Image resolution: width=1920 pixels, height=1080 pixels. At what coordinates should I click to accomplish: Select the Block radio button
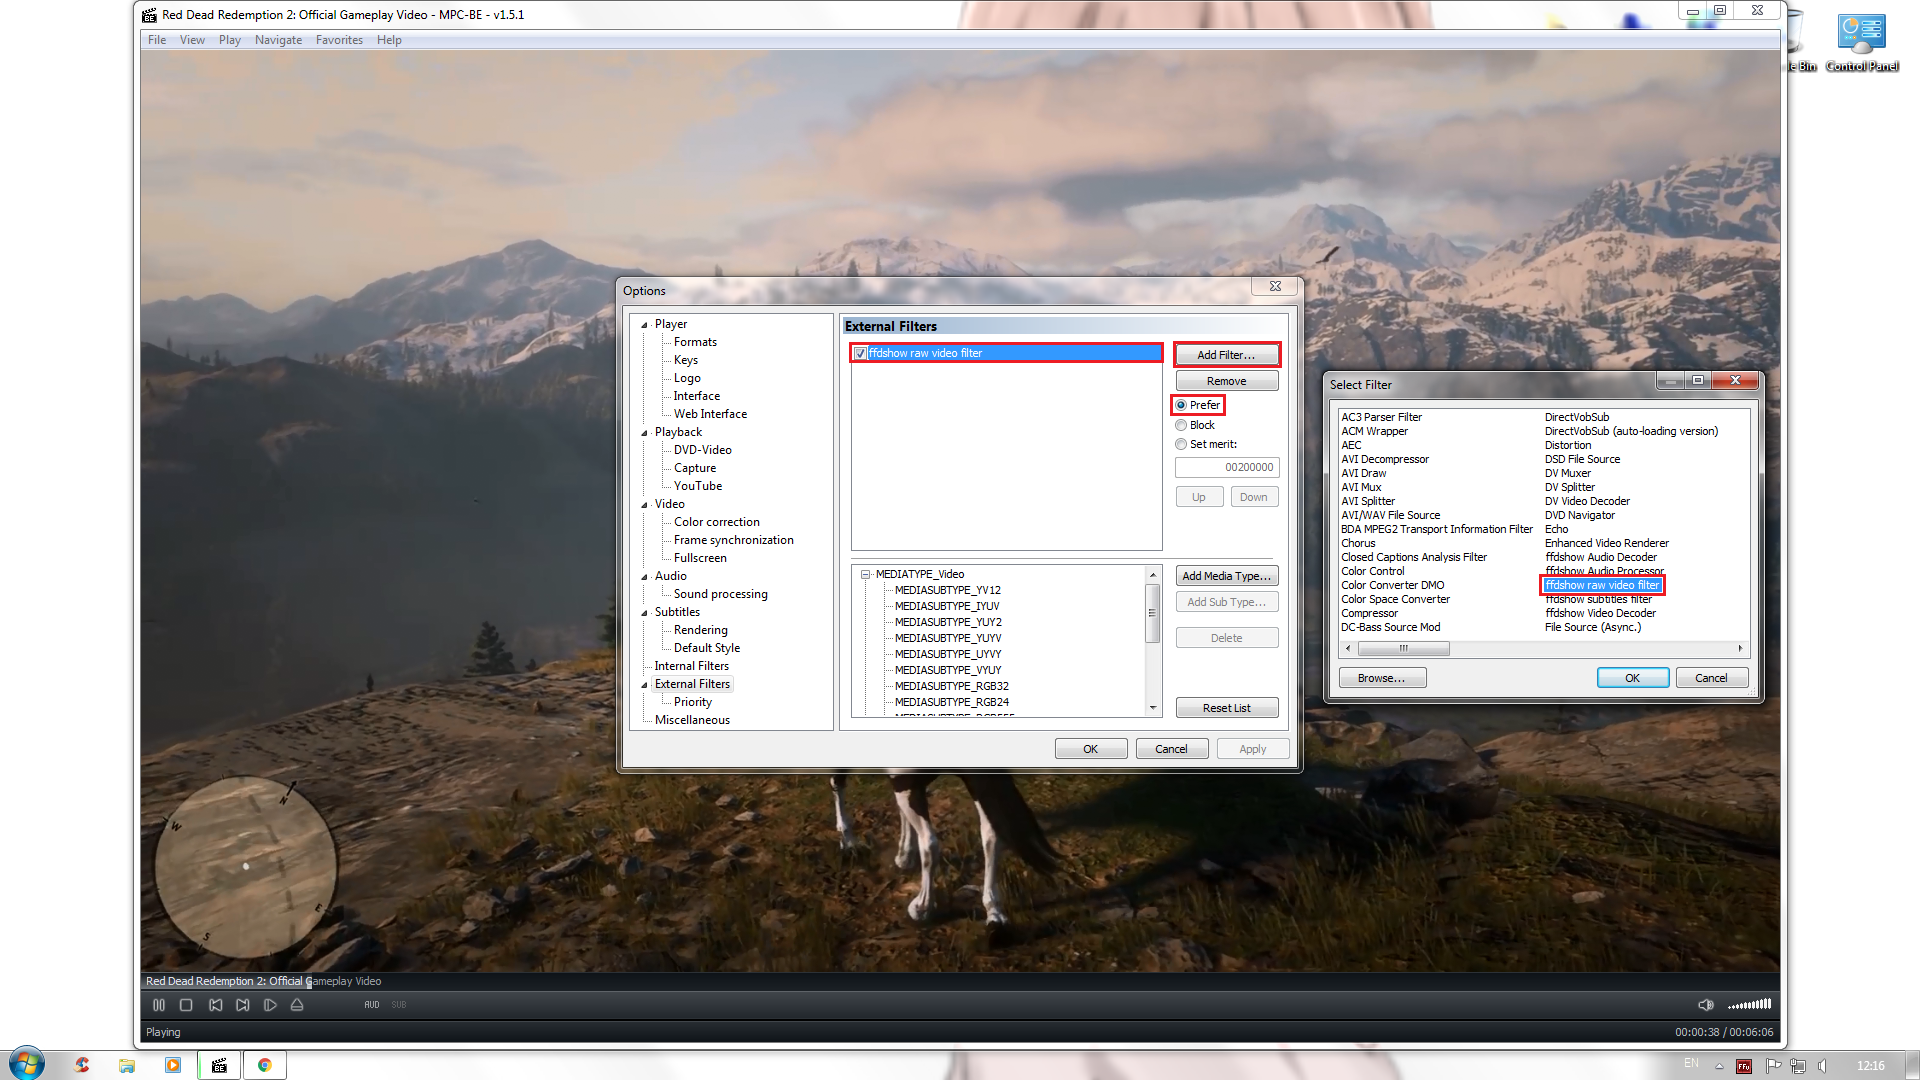[x=1181, y=425]
